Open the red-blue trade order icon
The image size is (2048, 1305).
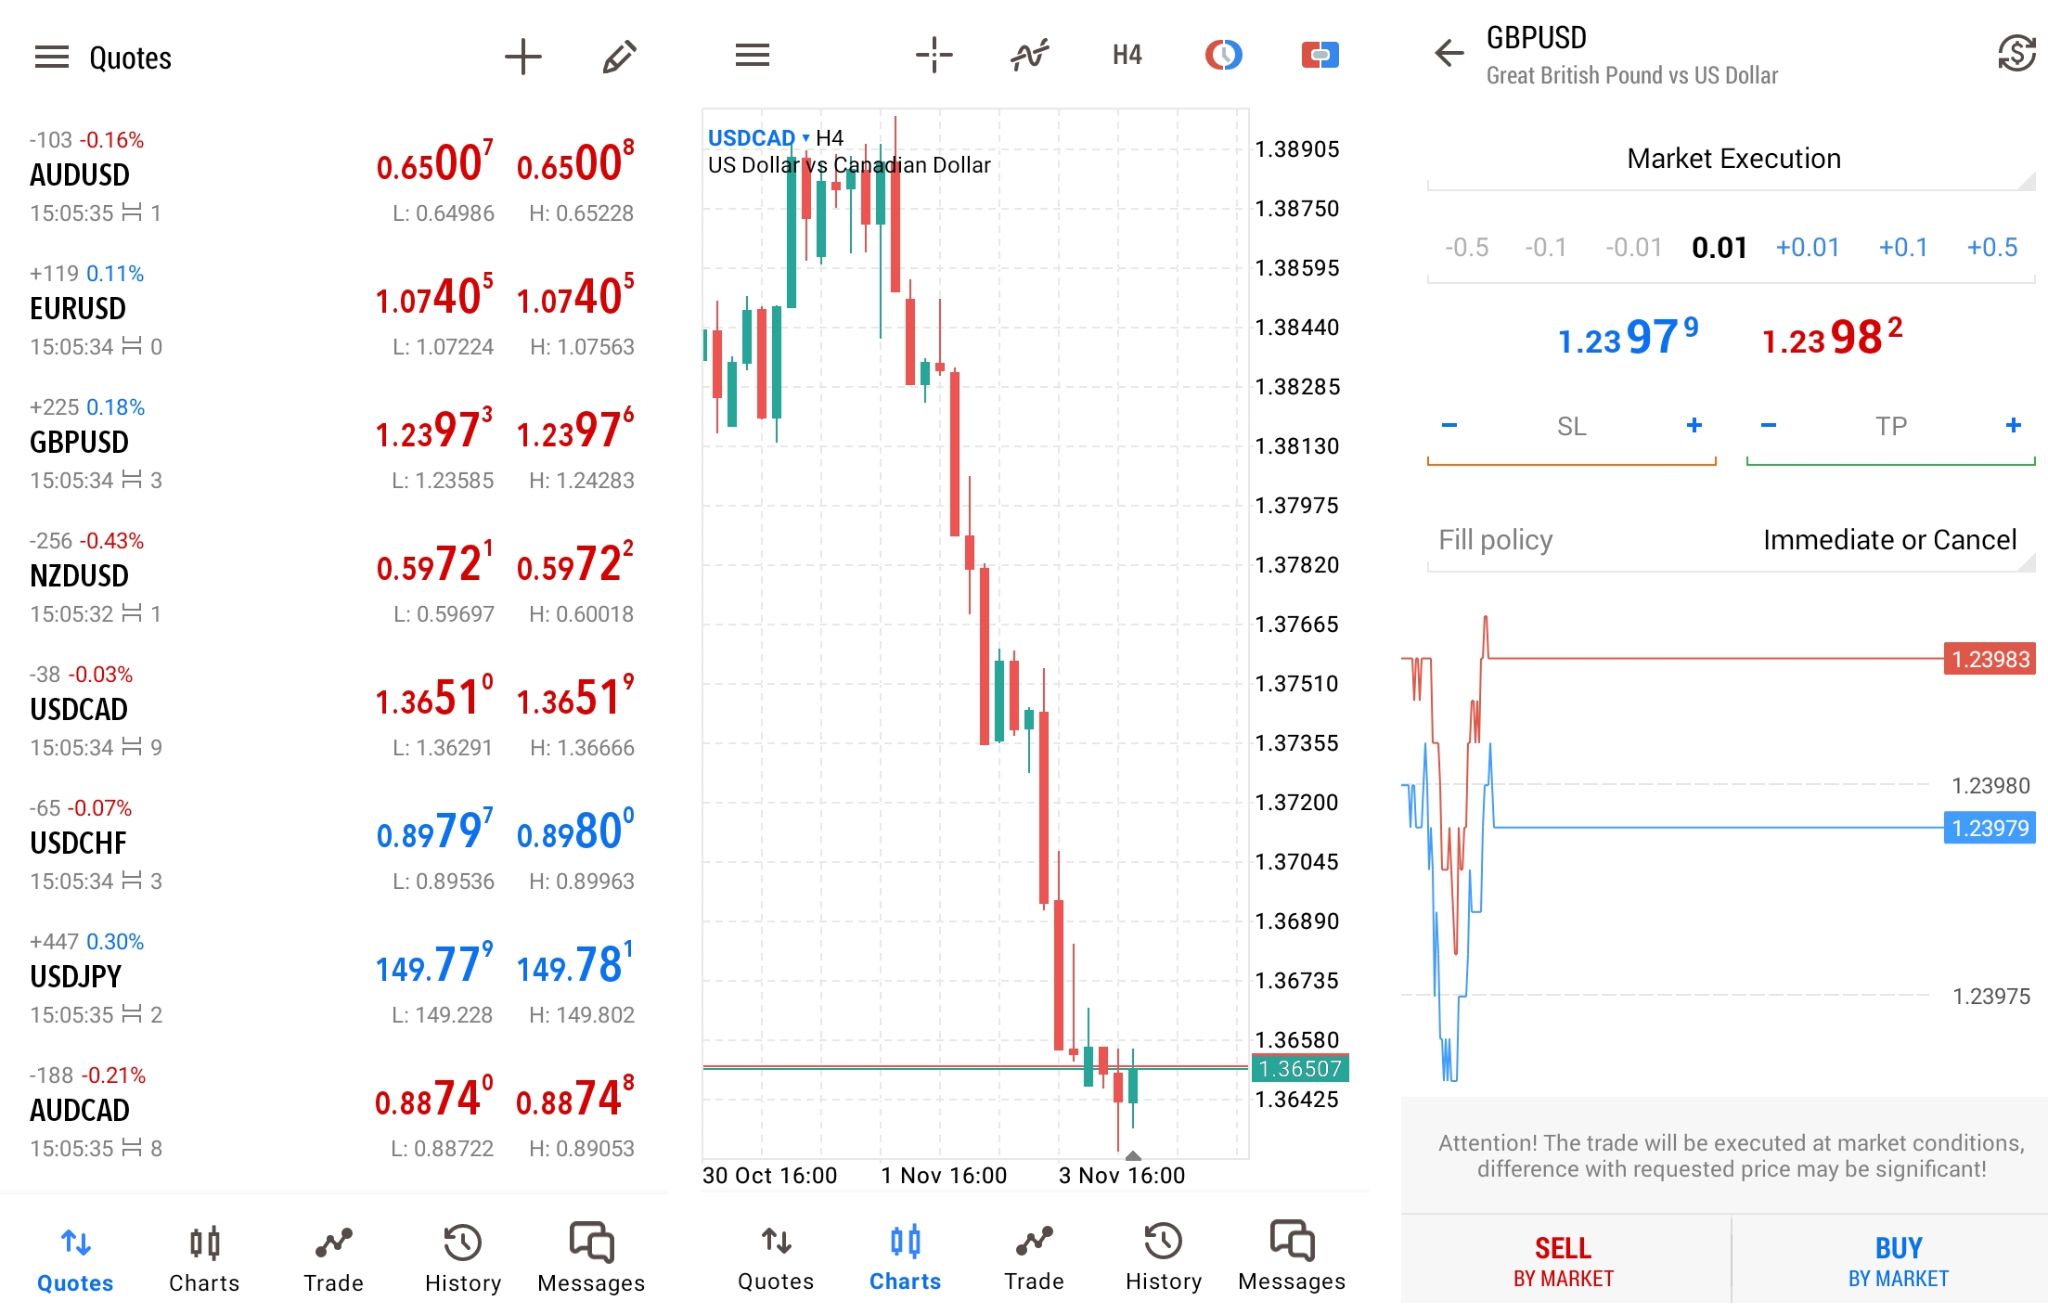coord(1319,55)
